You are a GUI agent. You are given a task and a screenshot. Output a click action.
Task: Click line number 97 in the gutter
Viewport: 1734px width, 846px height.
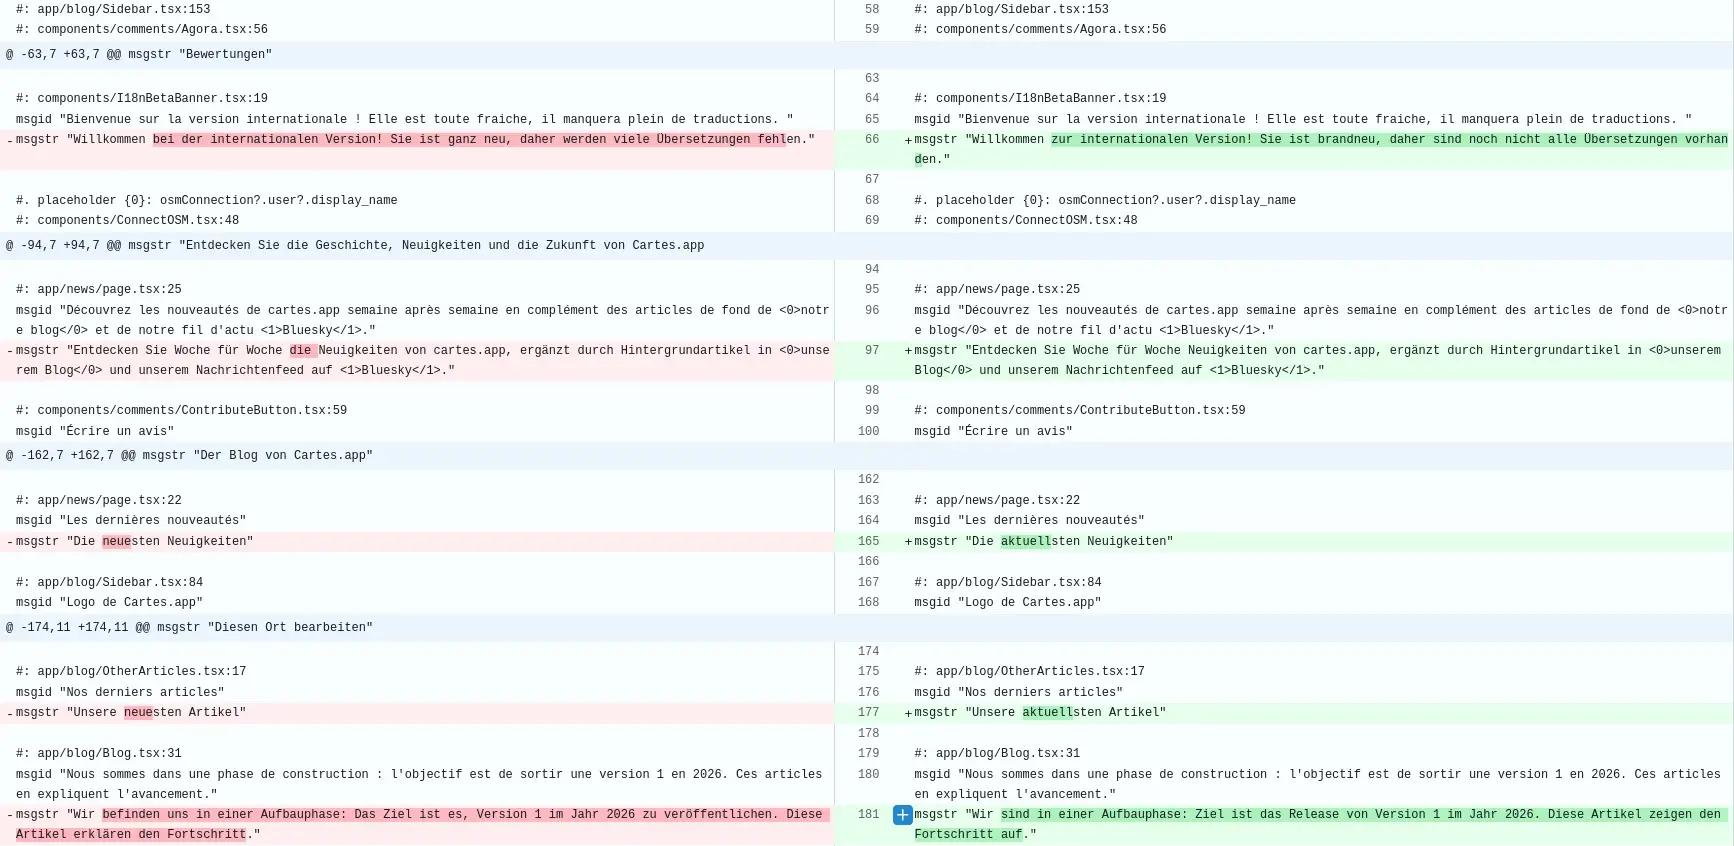click(x=871, y=351)
